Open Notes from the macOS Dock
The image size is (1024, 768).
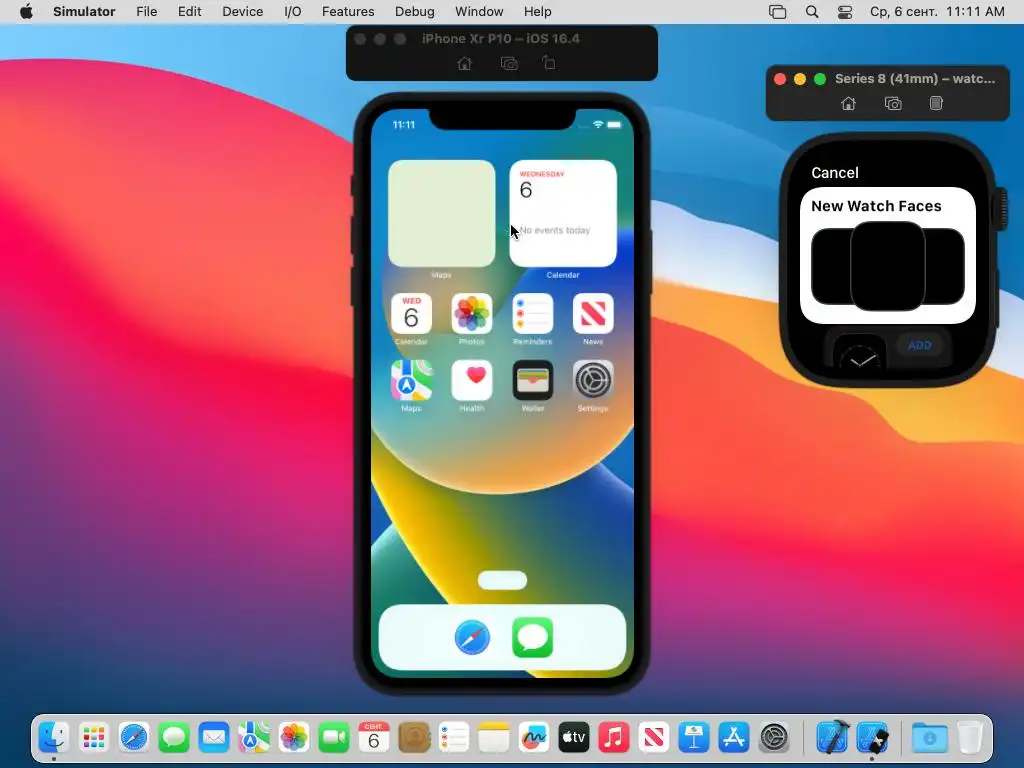coord(494,738)
